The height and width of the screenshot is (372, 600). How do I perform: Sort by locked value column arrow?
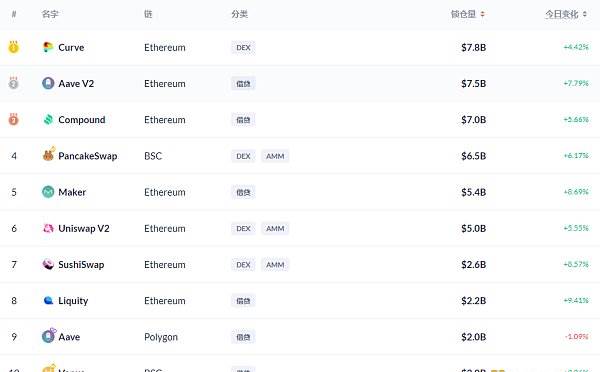tap(483, 14)
